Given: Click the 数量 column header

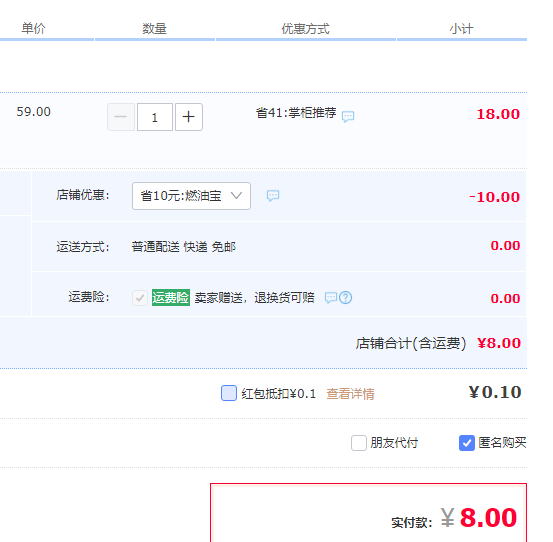Looking at the screenshot, I should (x=154, y=29).
